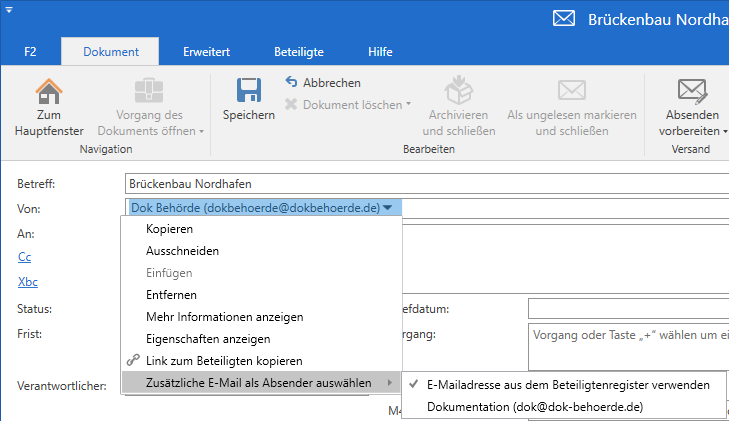Click the Speichern floppy disk icon
Viewport: 729px width, 421px height.
click(248, 90)
